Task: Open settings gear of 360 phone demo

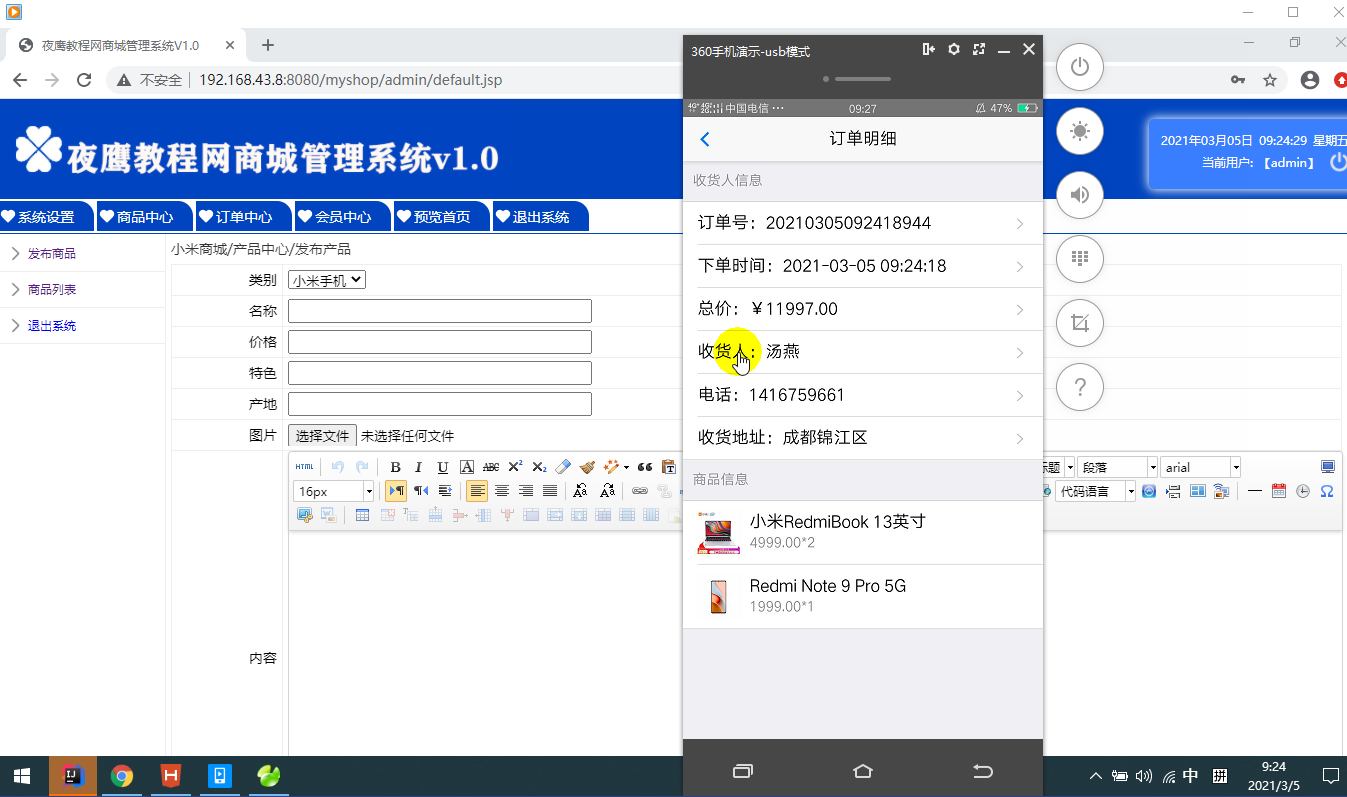Action: pyautogui.click(x=954, y=49)
